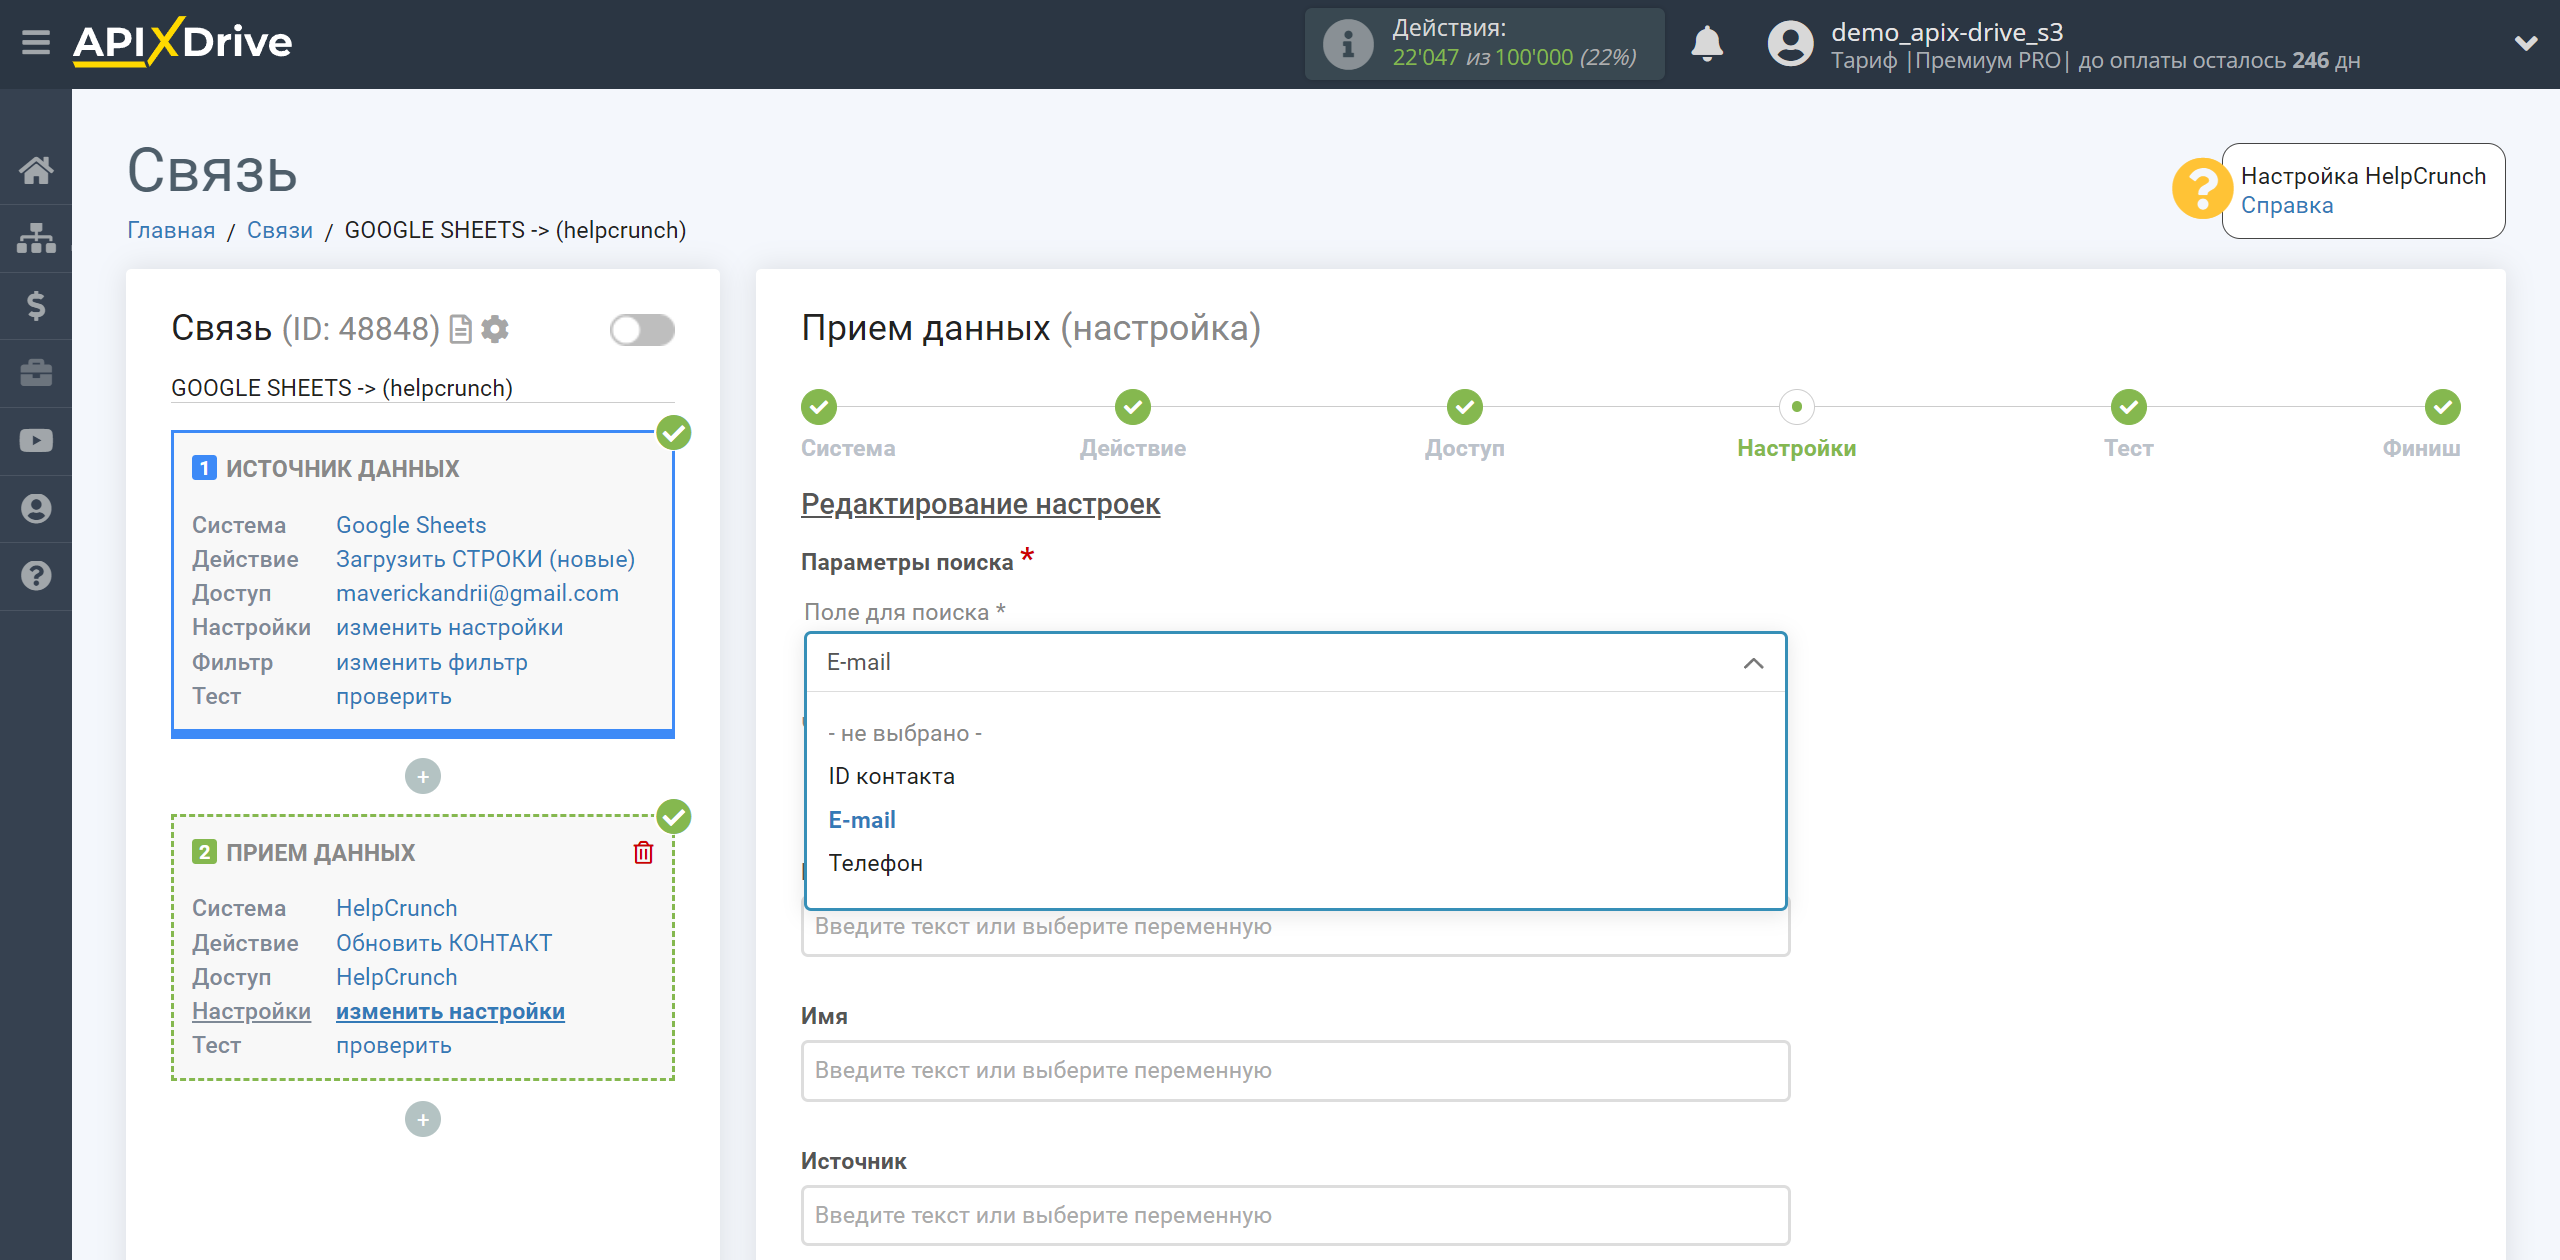Add a step between source and receiver
Image resolution: width=2560 pixels, height=1260 pixels.
(423, 776)
